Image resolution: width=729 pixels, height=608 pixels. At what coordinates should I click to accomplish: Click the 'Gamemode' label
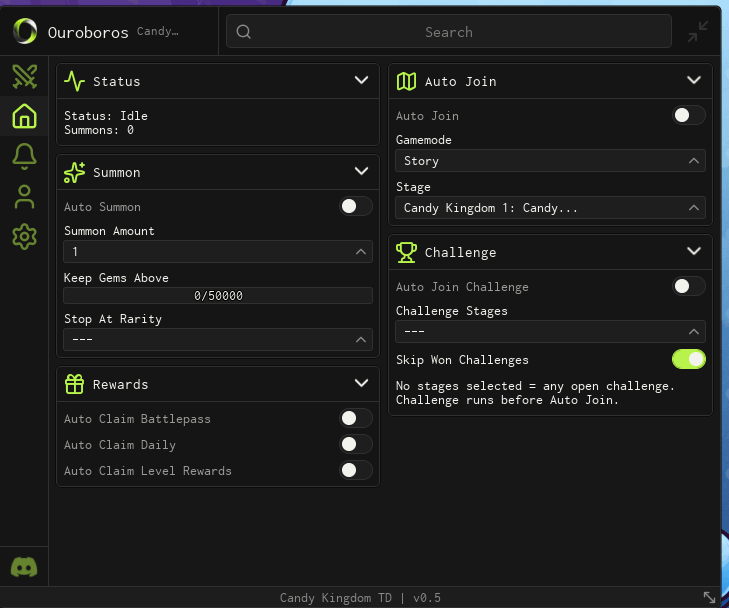(x=424, y=140)
